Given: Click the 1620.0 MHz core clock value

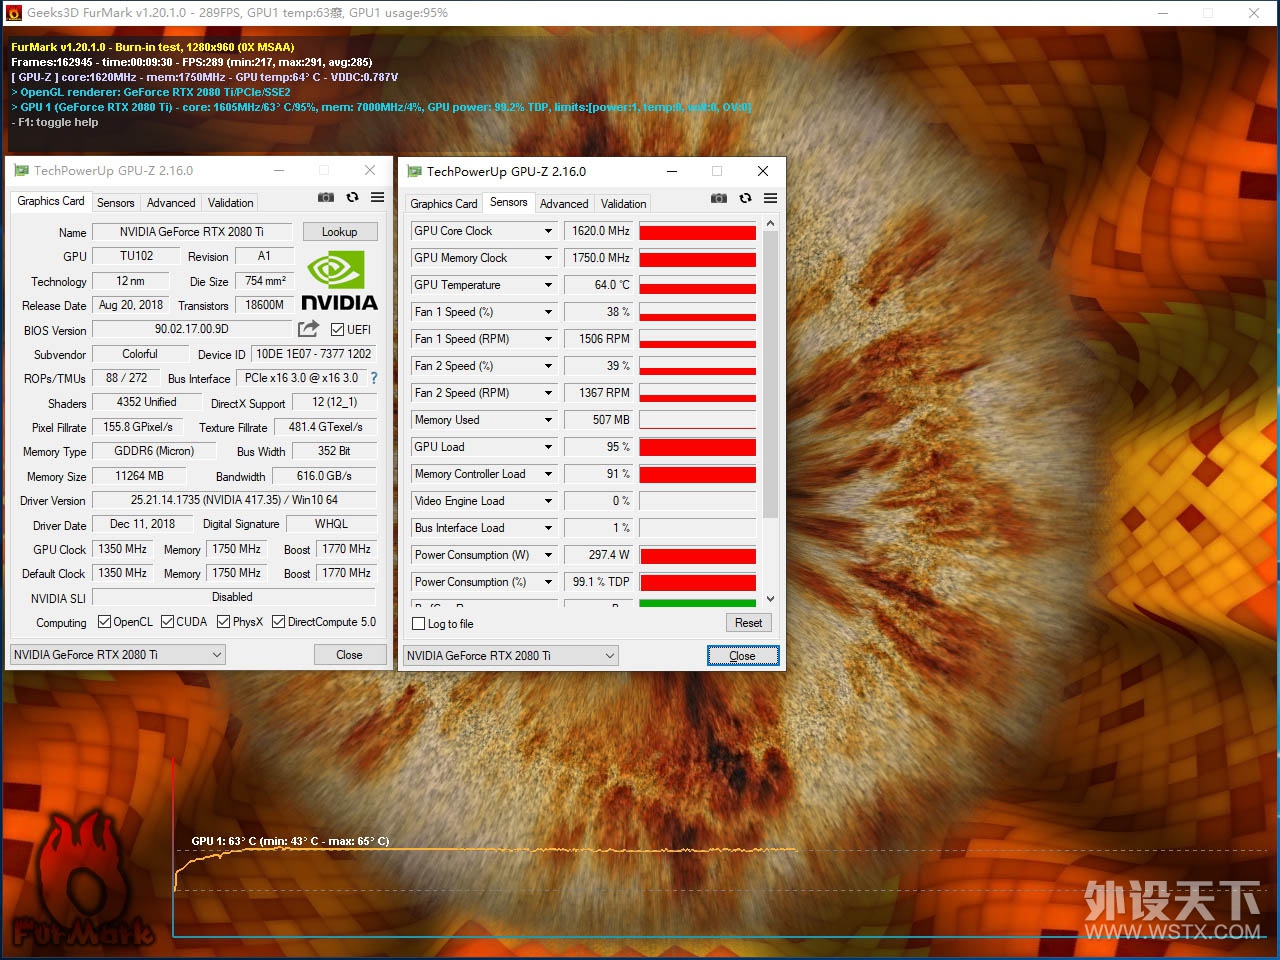Looking at the screenshot, I should click(599, 231).
